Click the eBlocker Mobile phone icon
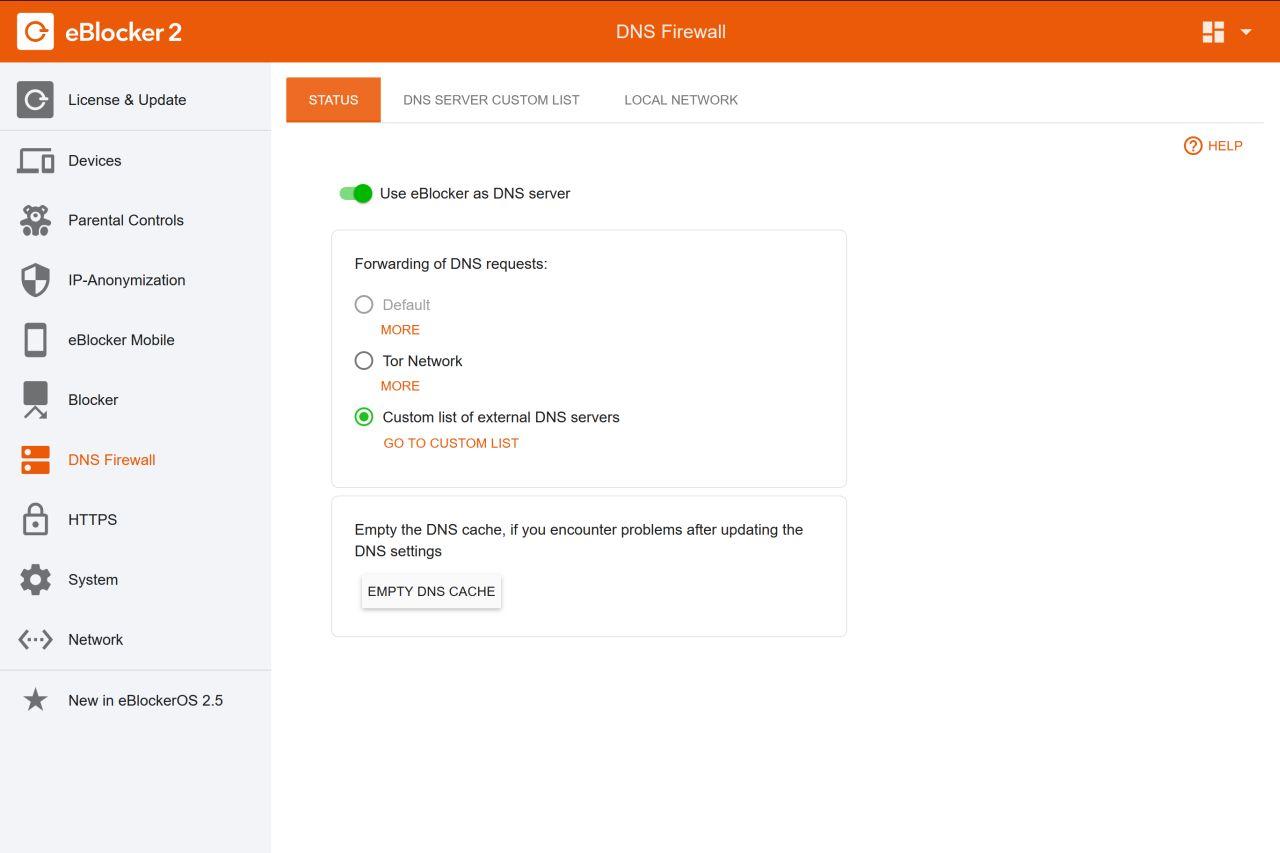 tap(35, 340)
